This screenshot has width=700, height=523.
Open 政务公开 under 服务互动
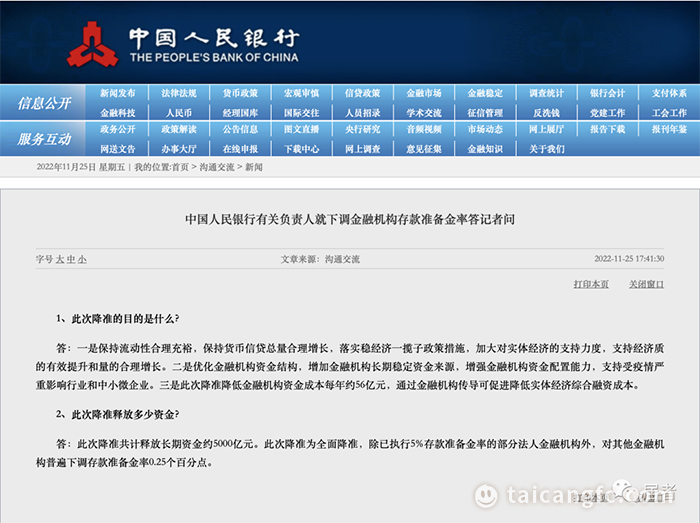click(x=117, y=129)
